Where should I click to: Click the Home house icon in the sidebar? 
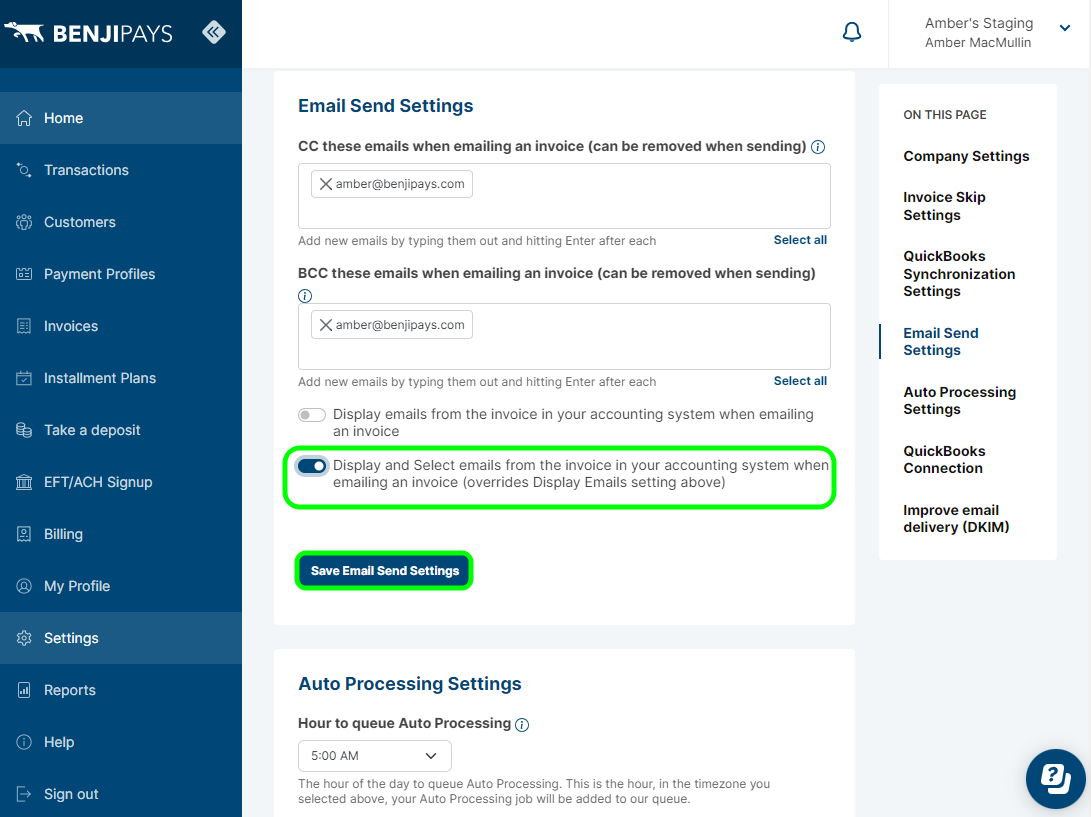24,118
